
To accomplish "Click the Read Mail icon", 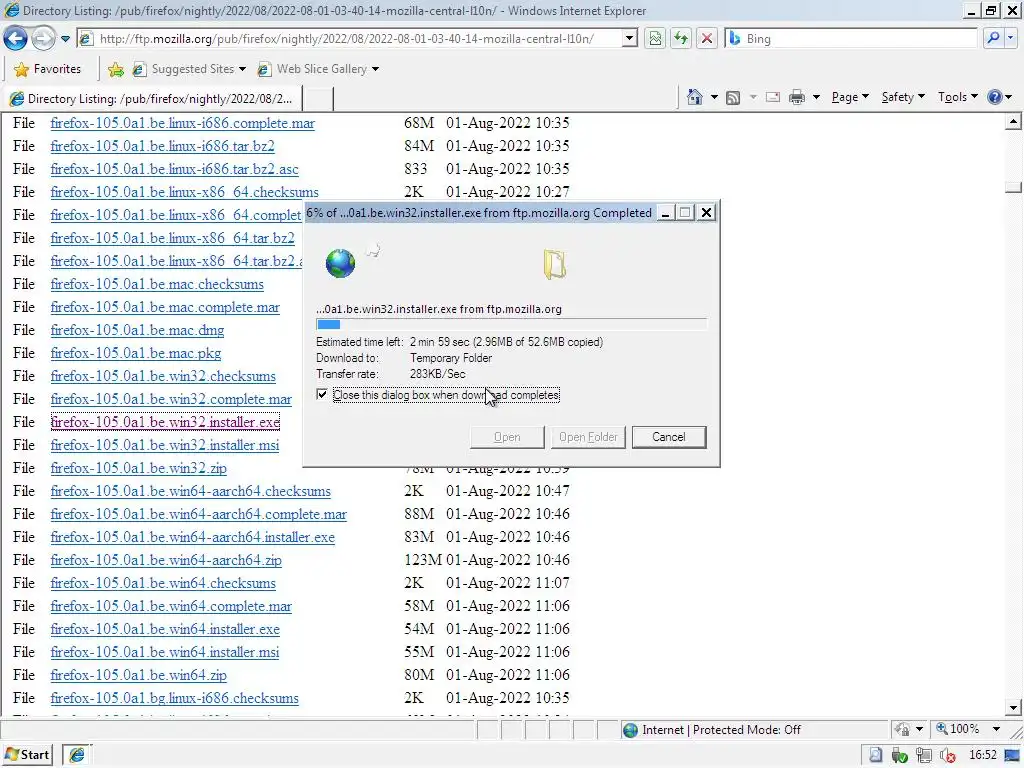I will click(773, 97).
